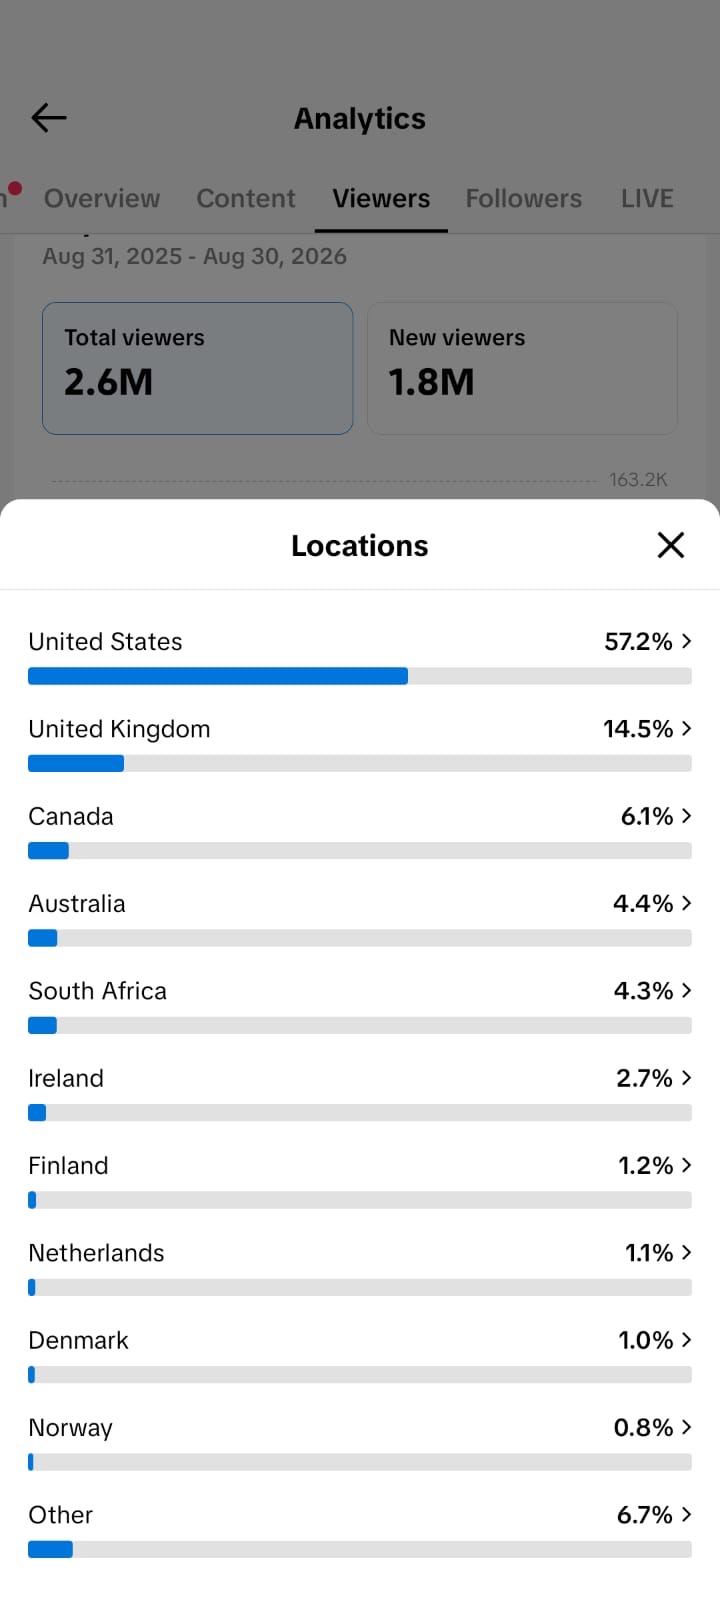Open Australia chevron arrow

click(x=686, y=903)
